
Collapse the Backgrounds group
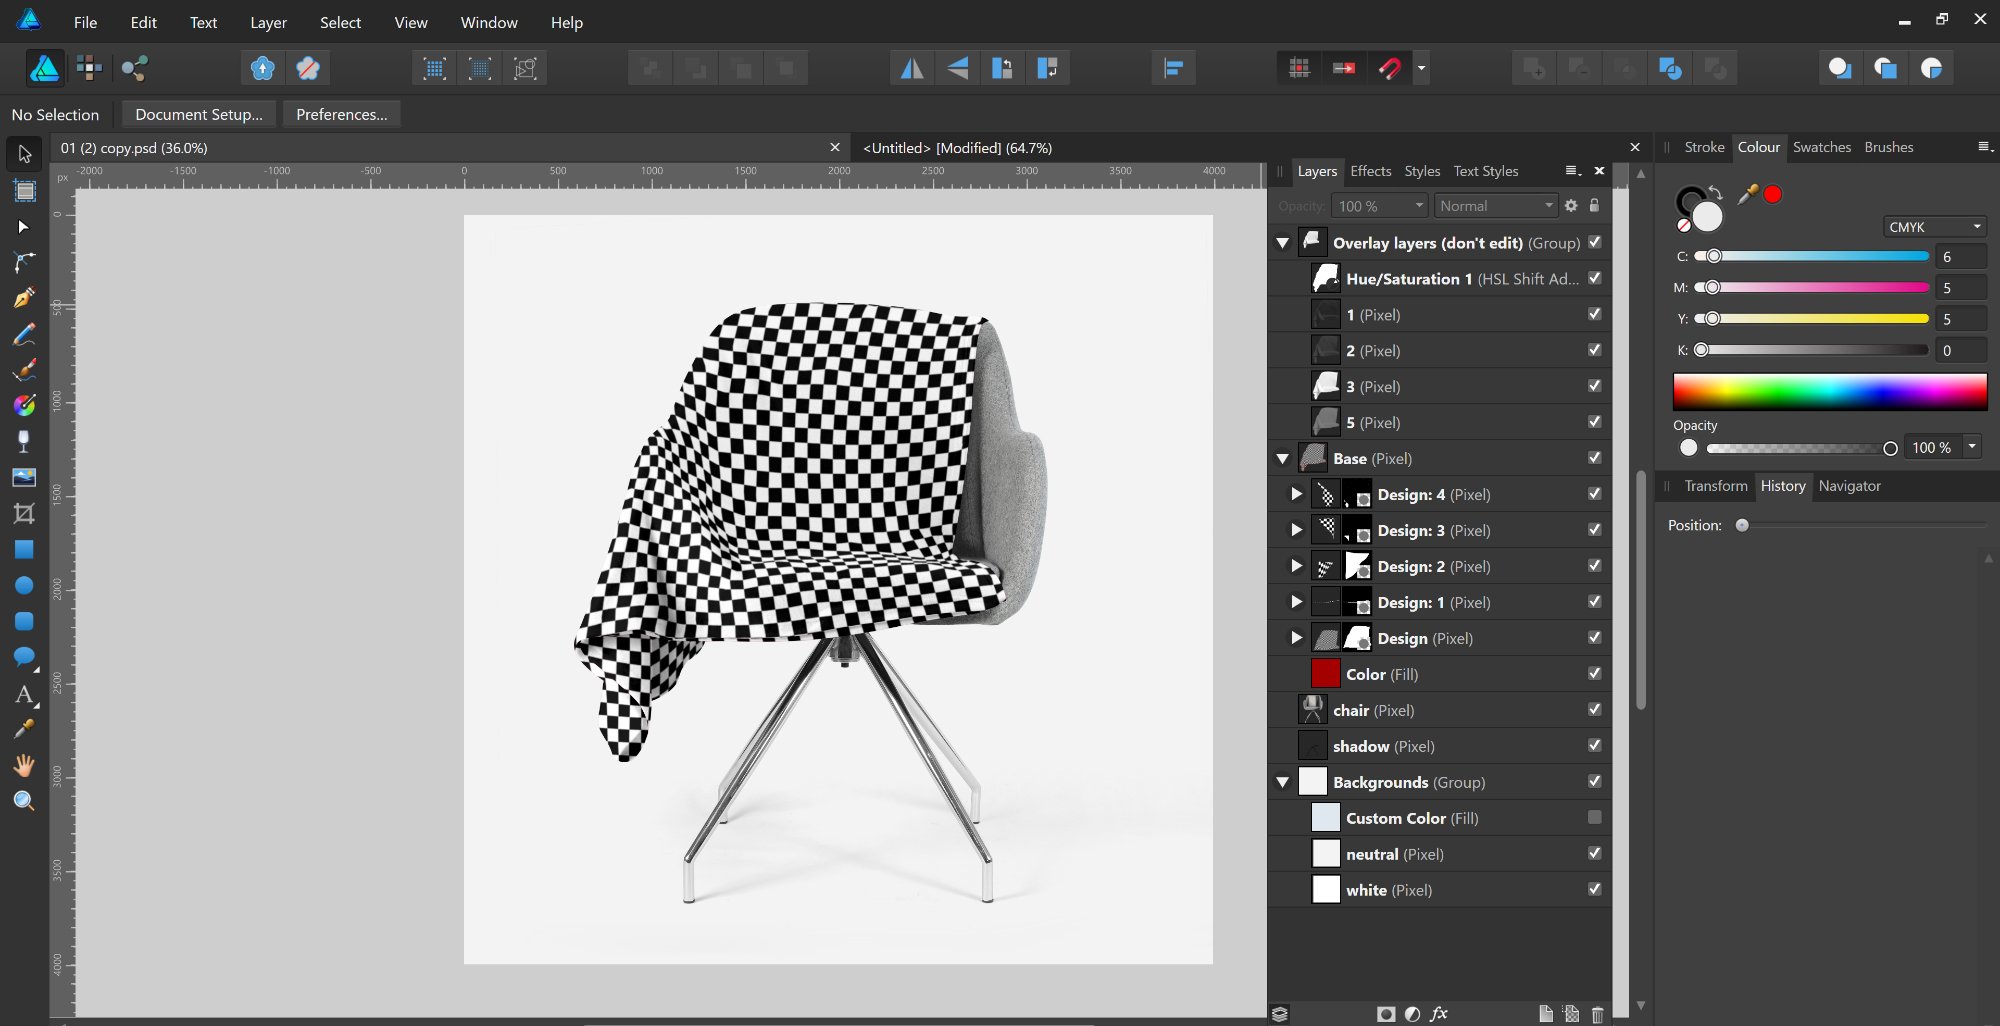pyautogui.click(x=1283, y=782)
